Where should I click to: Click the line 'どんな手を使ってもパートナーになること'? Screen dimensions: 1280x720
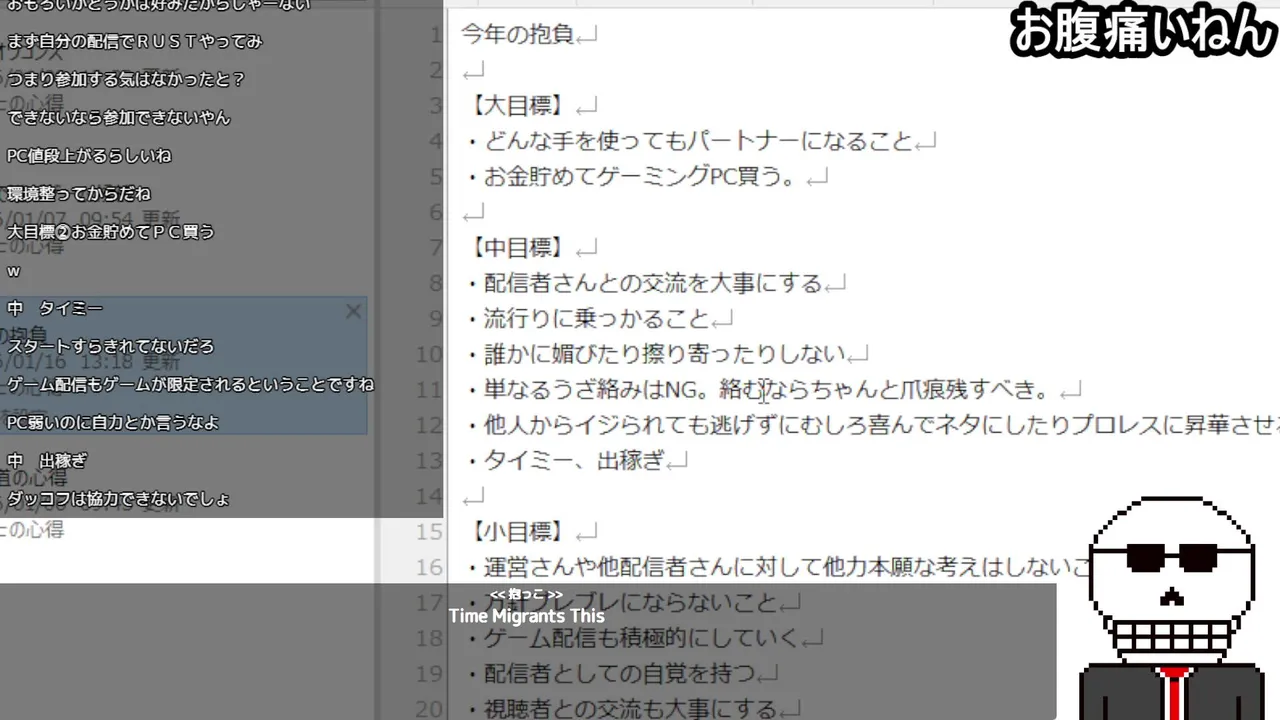(x=689, y=141)
